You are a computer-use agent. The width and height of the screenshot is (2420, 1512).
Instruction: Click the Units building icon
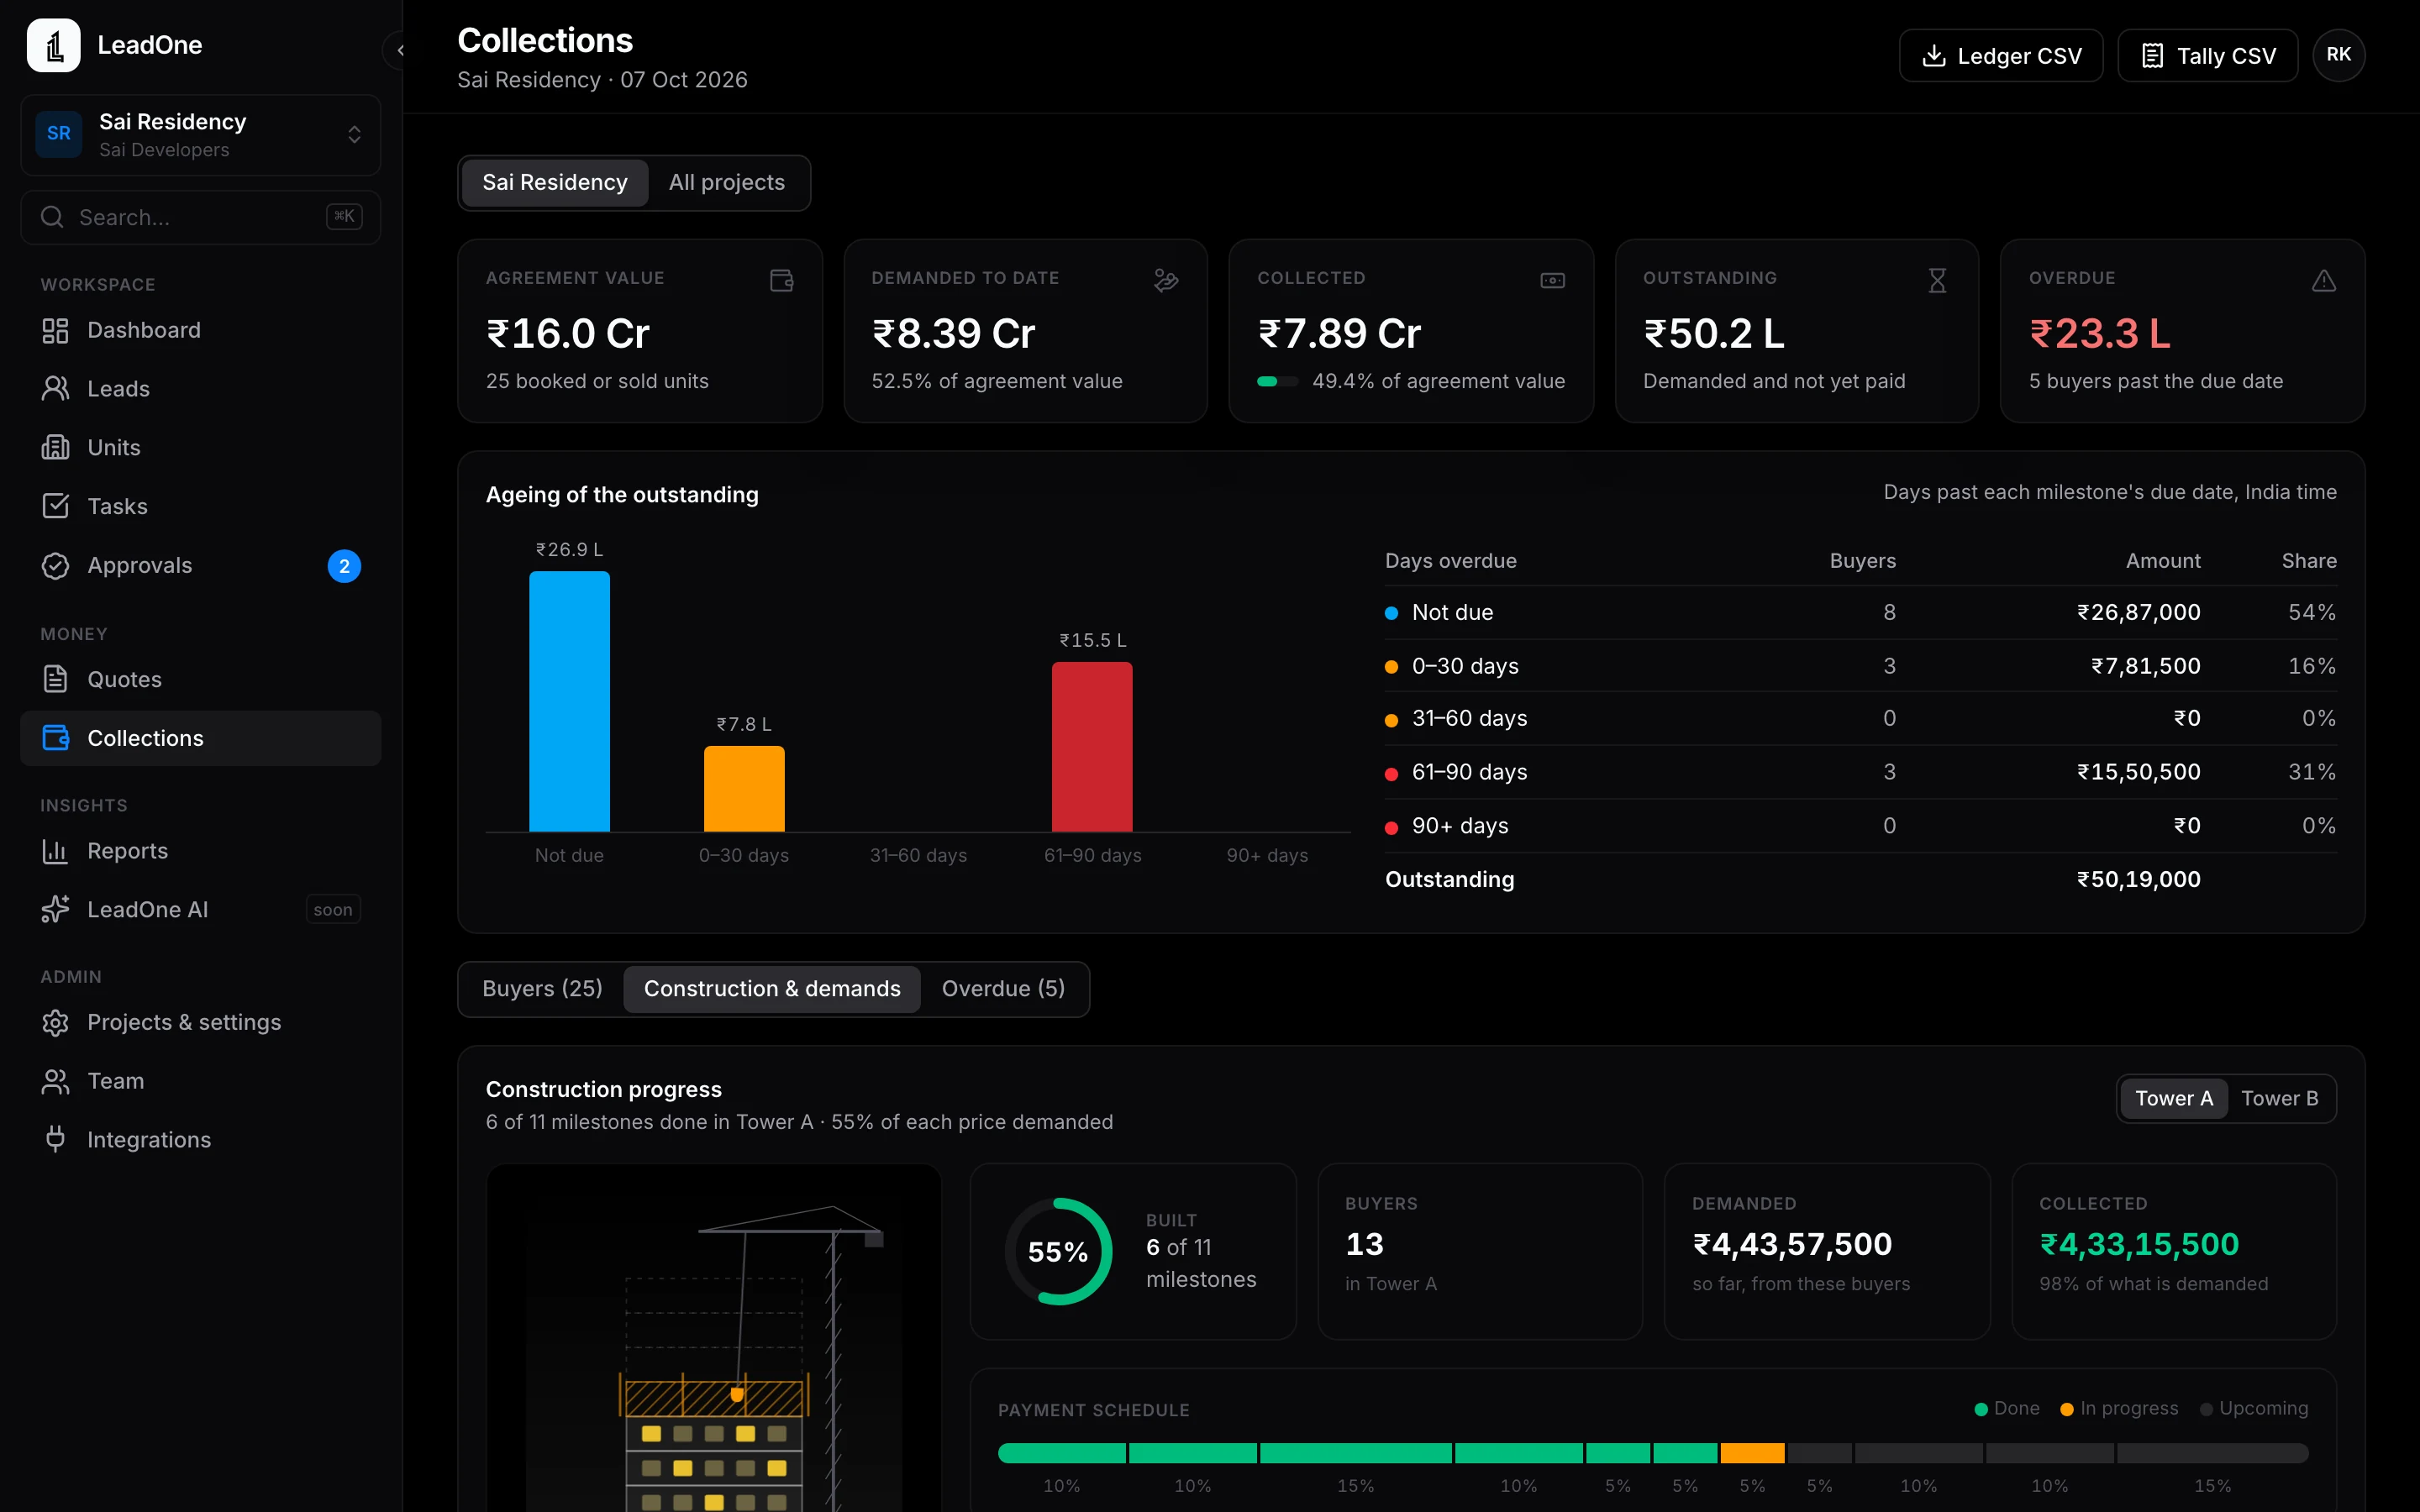click(x=55, y=447)
